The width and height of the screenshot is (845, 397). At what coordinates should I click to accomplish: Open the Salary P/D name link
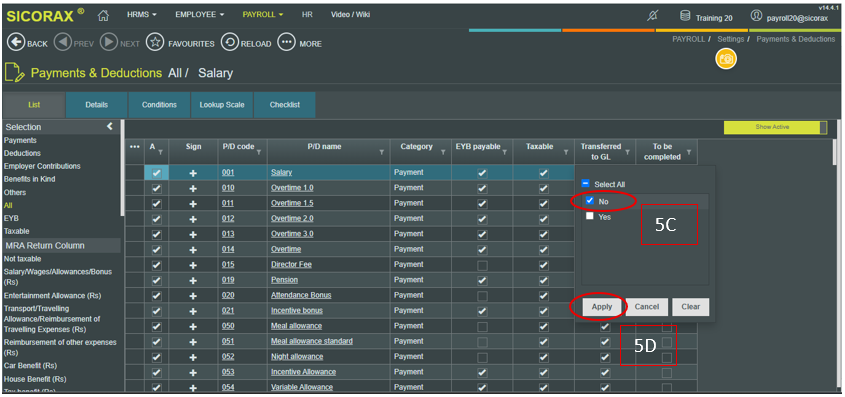tap(281, 172)
